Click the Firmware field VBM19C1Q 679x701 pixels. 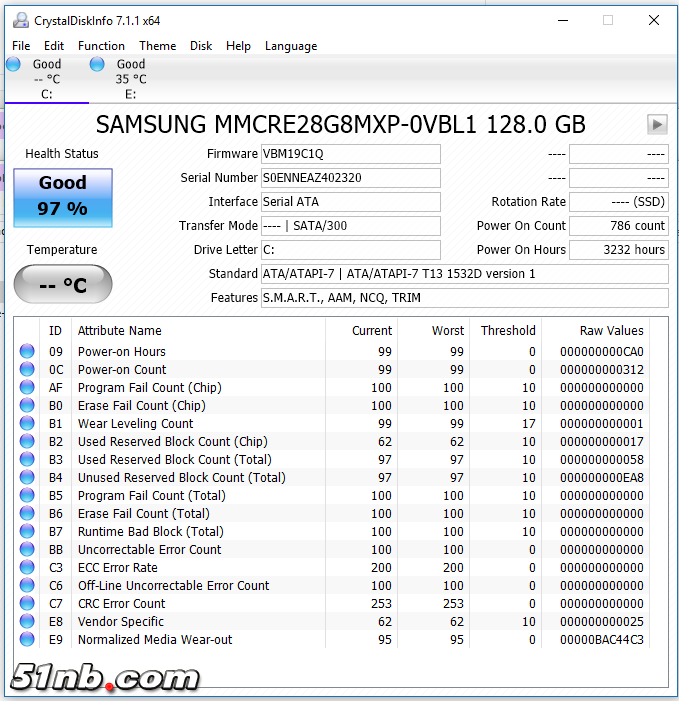point(350,154)
